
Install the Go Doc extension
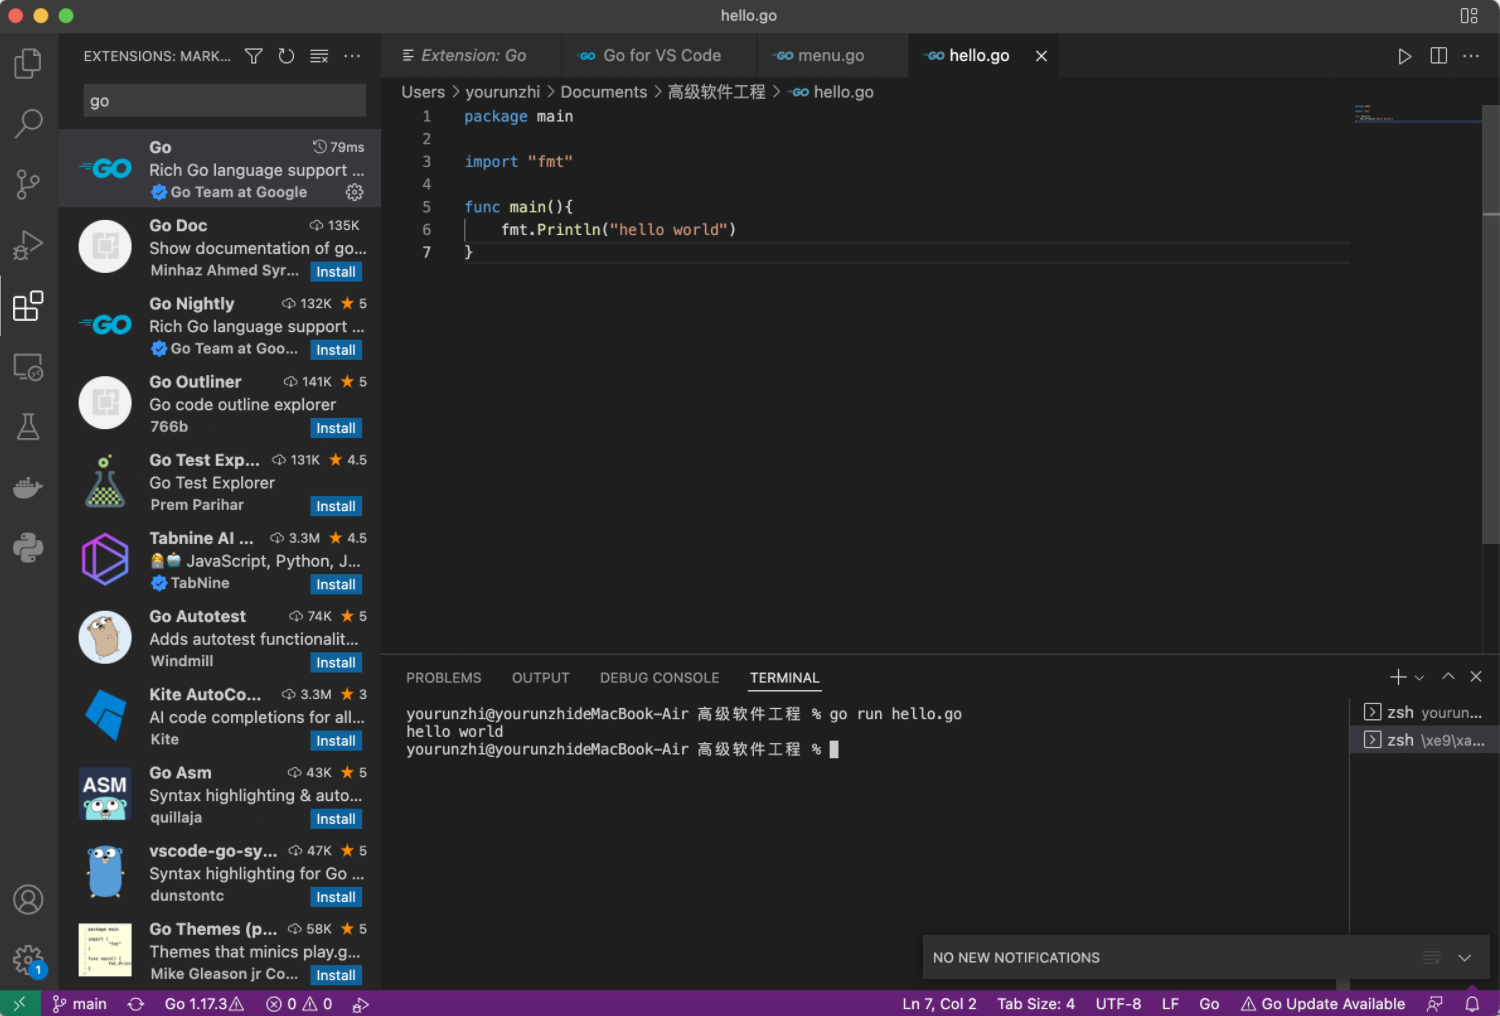(336, 272)
